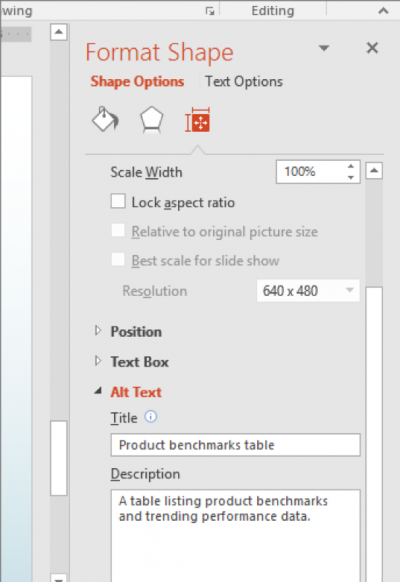Collapse the ribbon with the up chevron

click(383, 11)
